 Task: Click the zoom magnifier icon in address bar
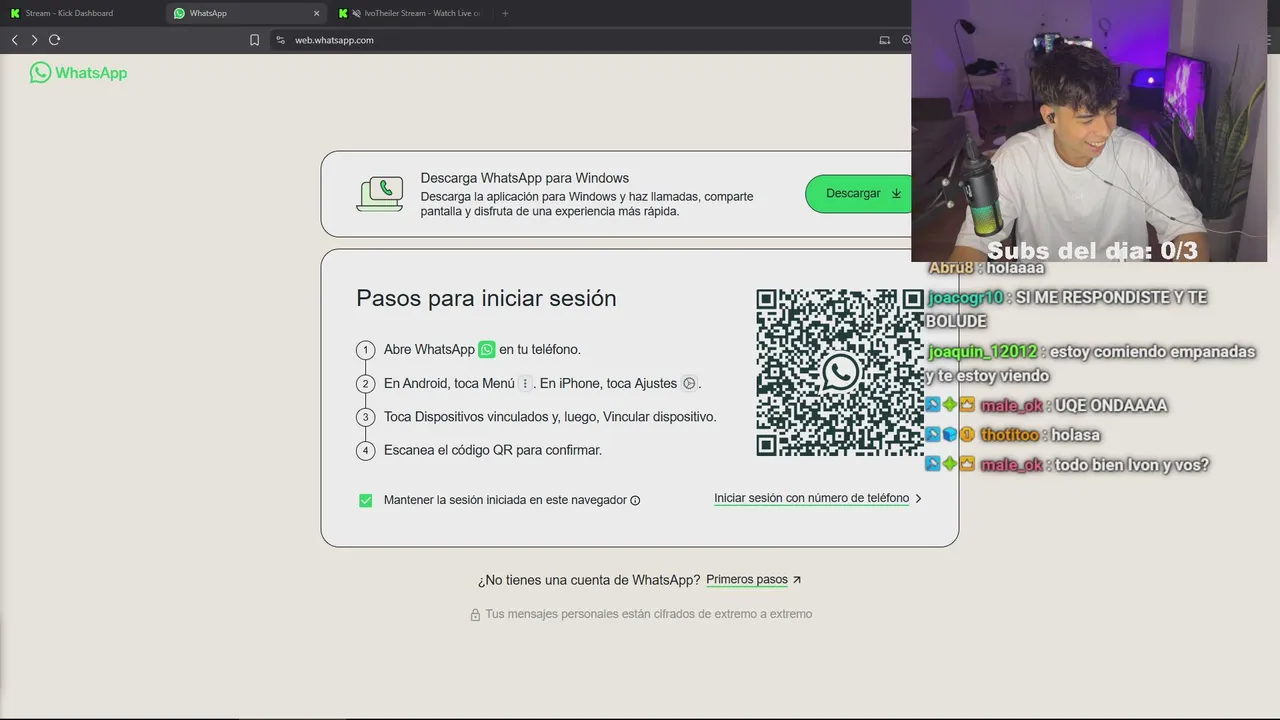coord(906,40)
